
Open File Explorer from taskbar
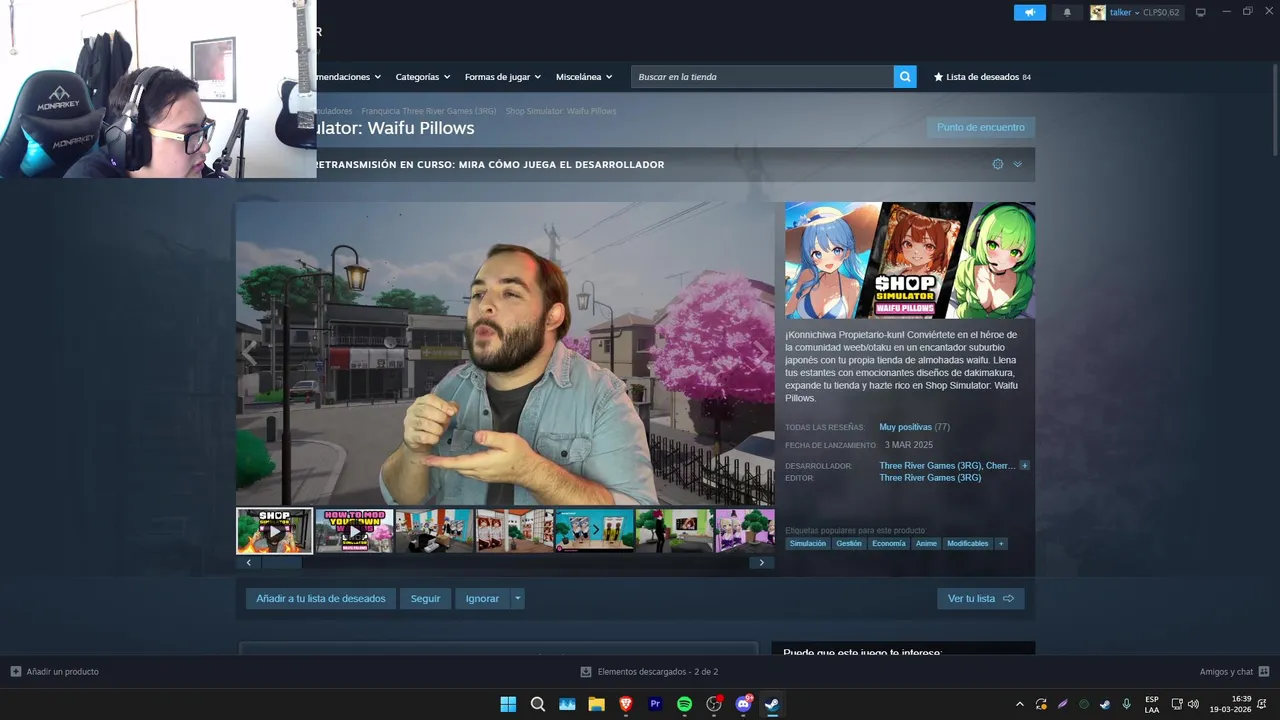[x=596, y=704]
